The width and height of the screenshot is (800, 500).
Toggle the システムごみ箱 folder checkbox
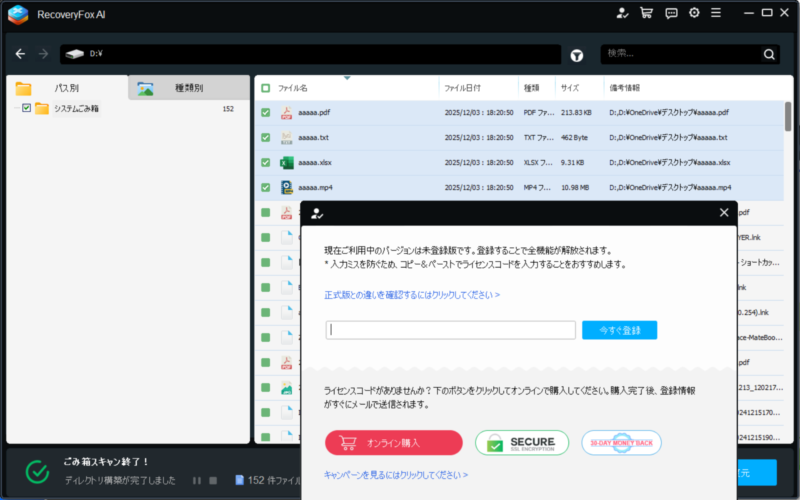pos(27,108)
